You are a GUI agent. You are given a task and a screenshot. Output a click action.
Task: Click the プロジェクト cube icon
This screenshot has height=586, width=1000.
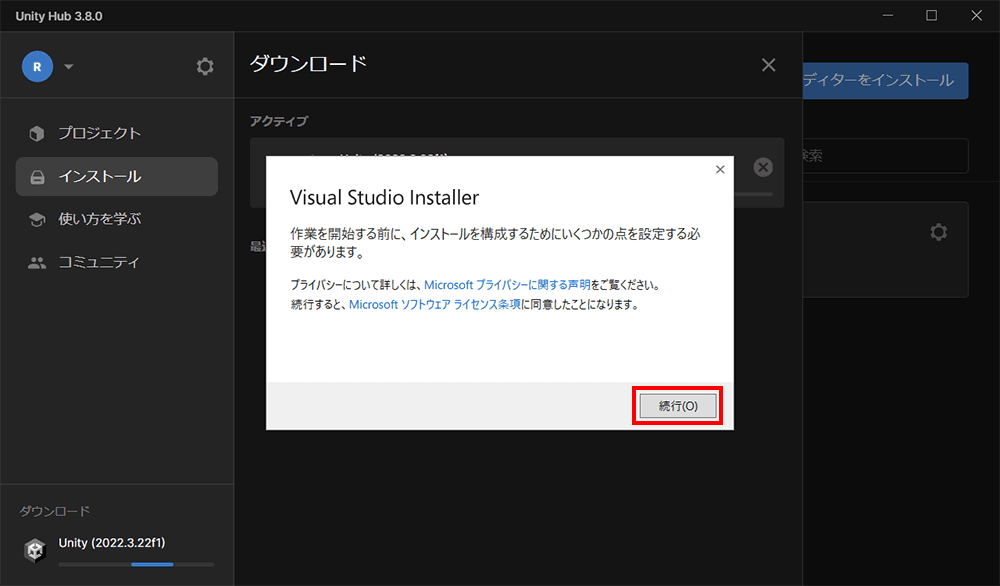pos(37,133)
